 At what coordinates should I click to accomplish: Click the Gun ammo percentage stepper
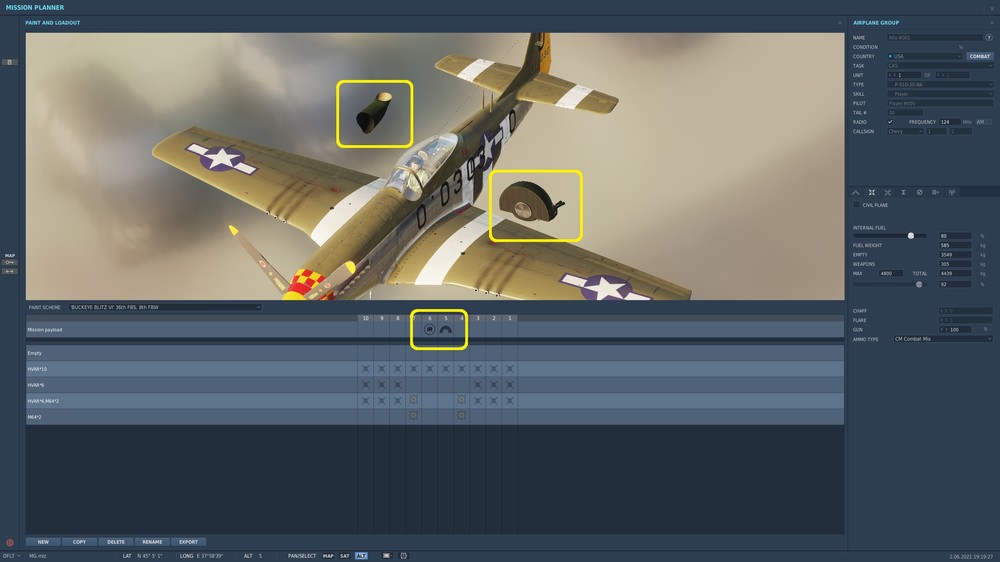pos(955,329)
